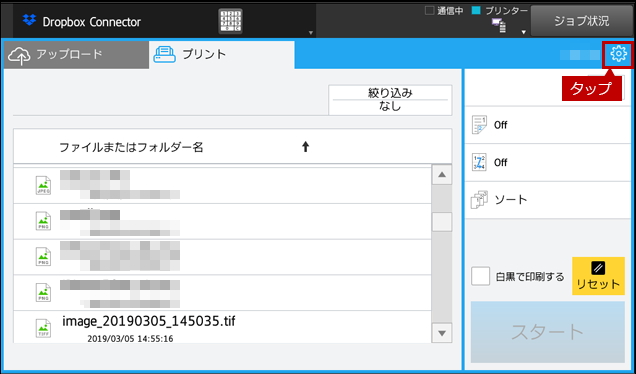This screenshot has height=374, width=636.
Task: Open the numeric keypad icon
Action: [230, 21]
